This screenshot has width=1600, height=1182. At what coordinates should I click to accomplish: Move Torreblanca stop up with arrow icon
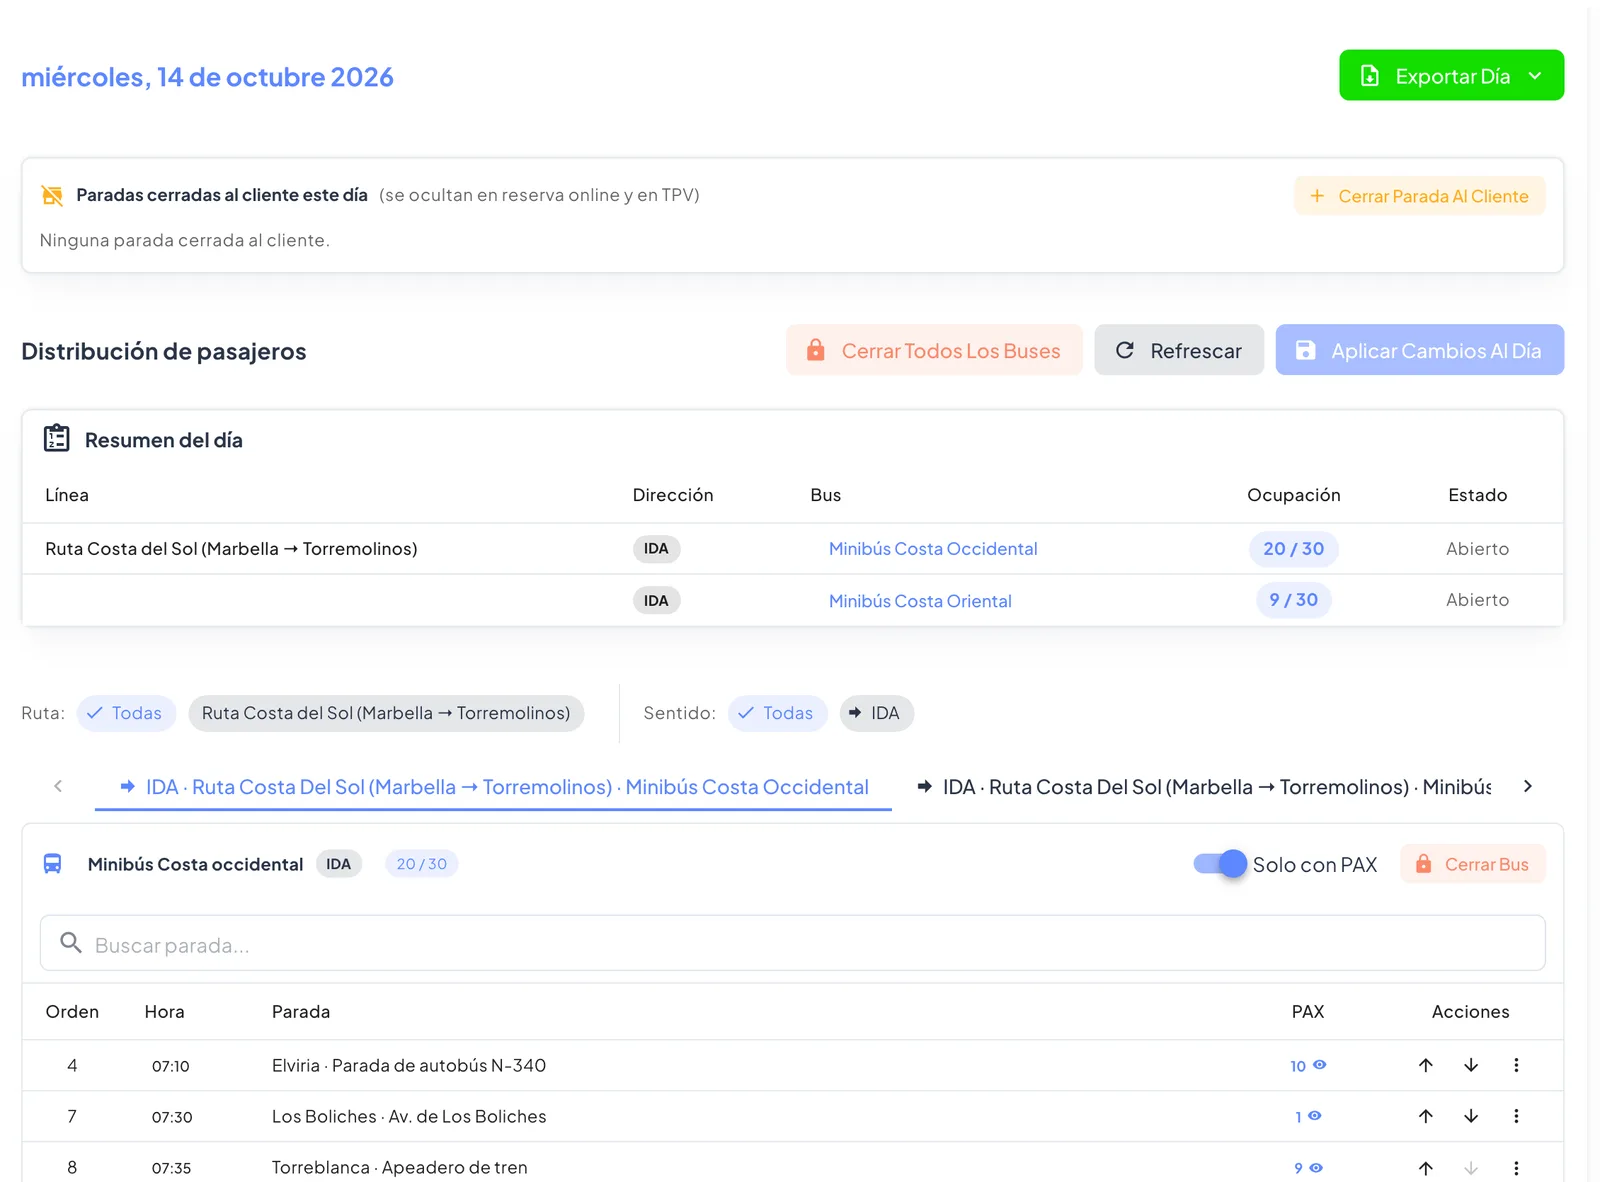[1426, 1167]
